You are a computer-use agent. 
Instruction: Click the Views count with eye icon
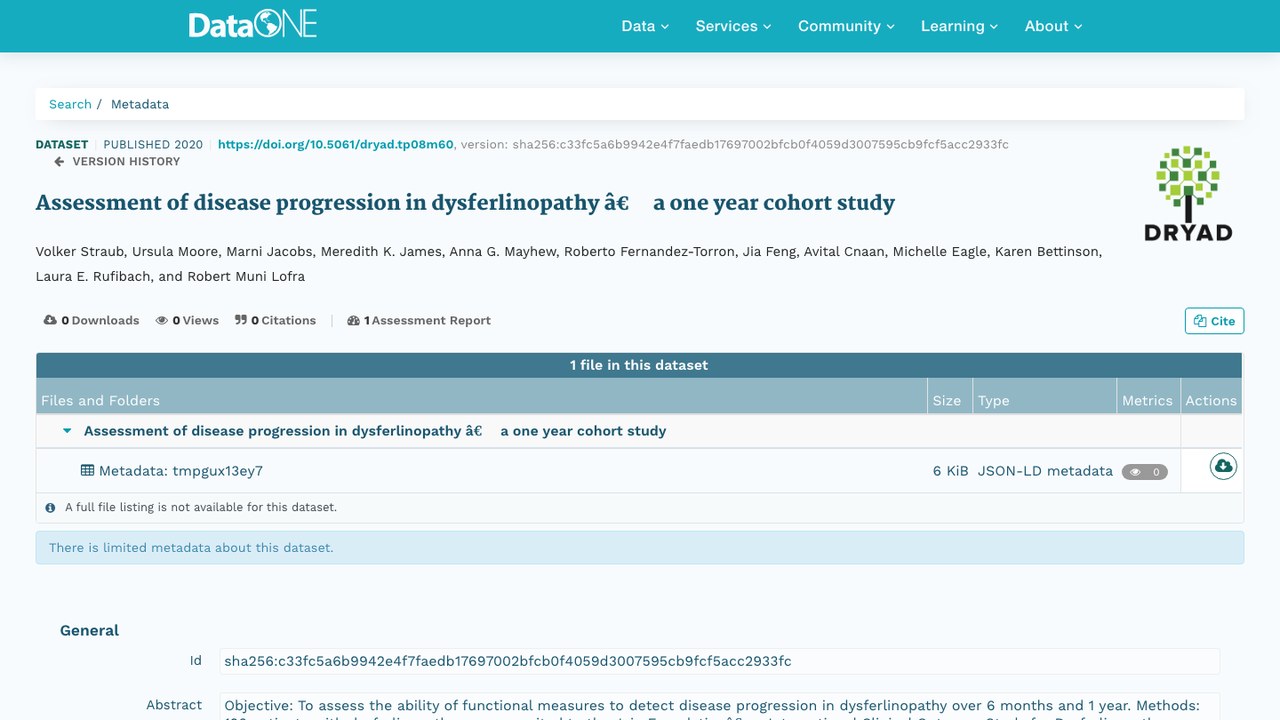[x=187, y=321]
